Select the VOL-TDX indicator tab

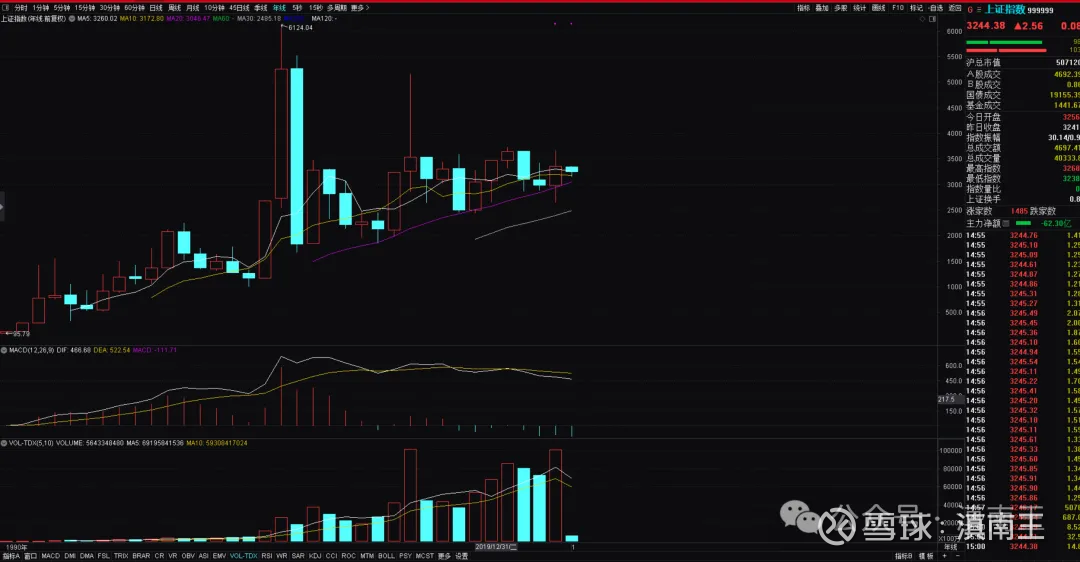[x=244, y=556]
